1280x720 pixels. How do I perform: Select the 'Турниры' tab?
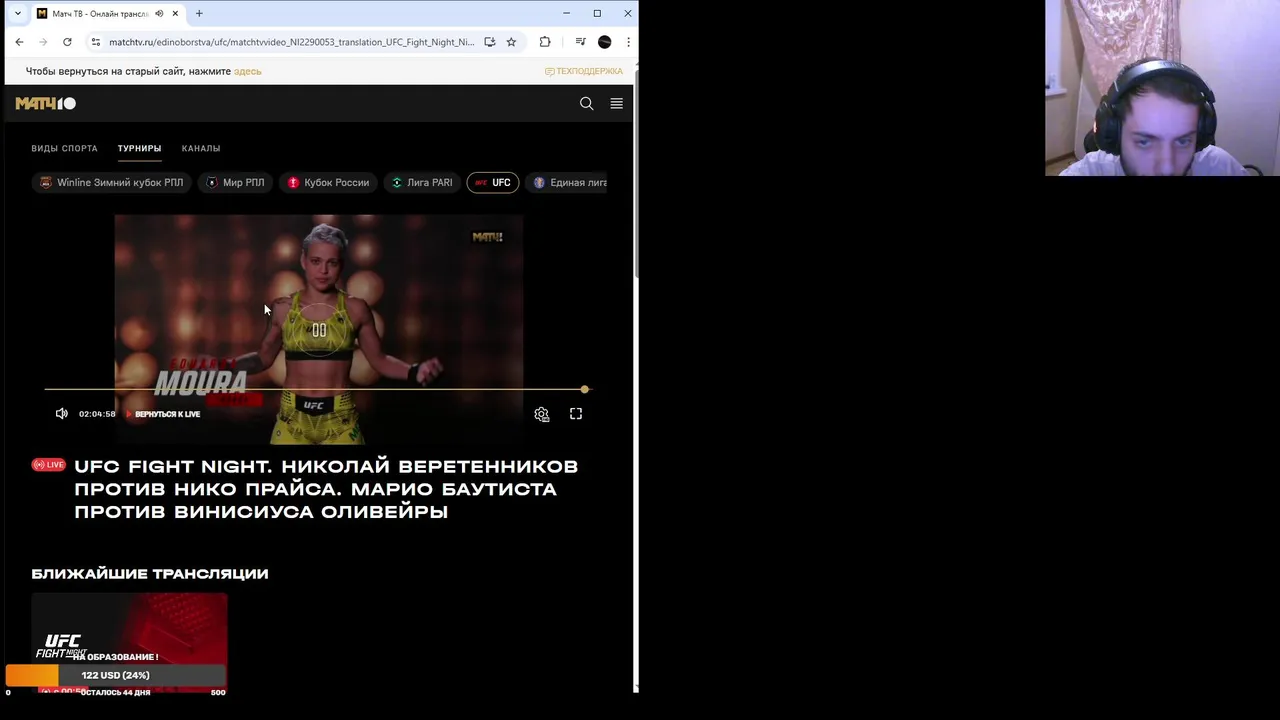click(139, 148)
